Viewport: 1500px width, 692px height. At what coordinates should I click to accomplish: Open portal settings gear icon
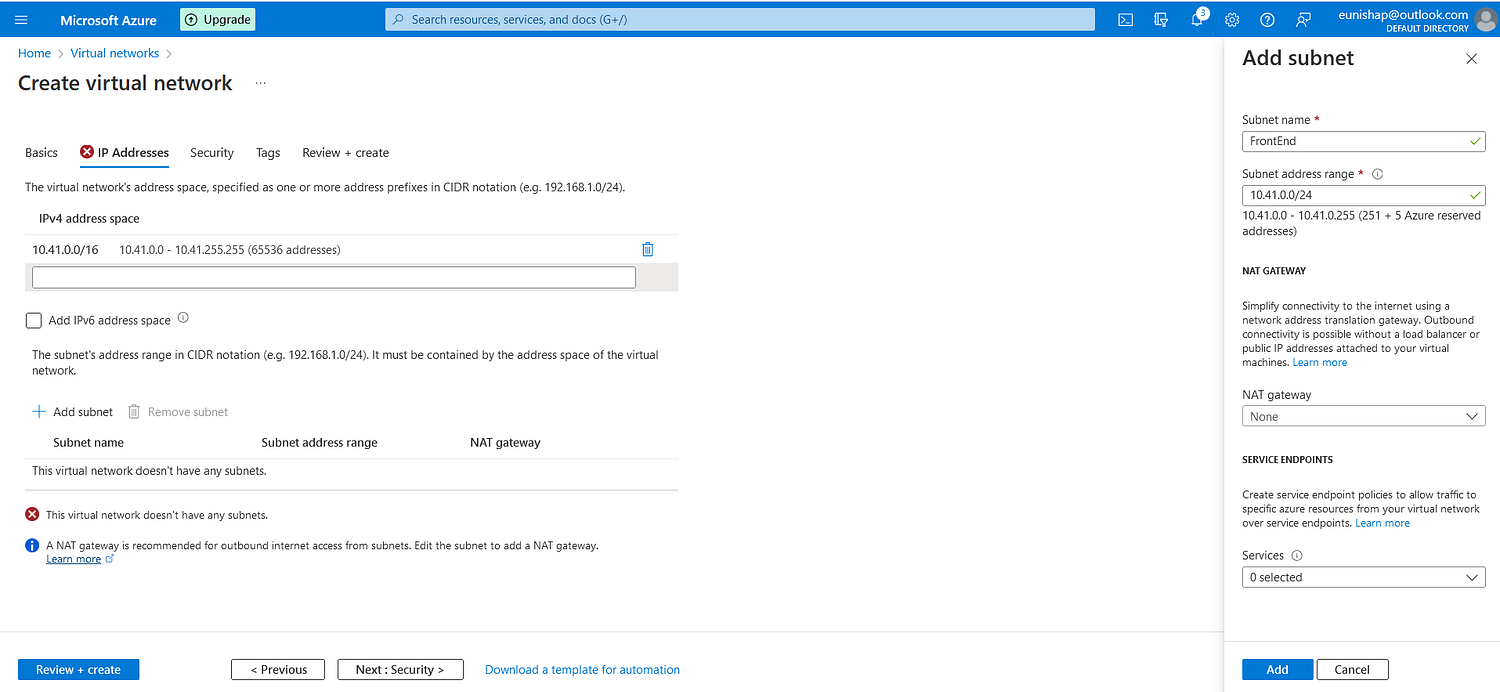(1232, 20)
